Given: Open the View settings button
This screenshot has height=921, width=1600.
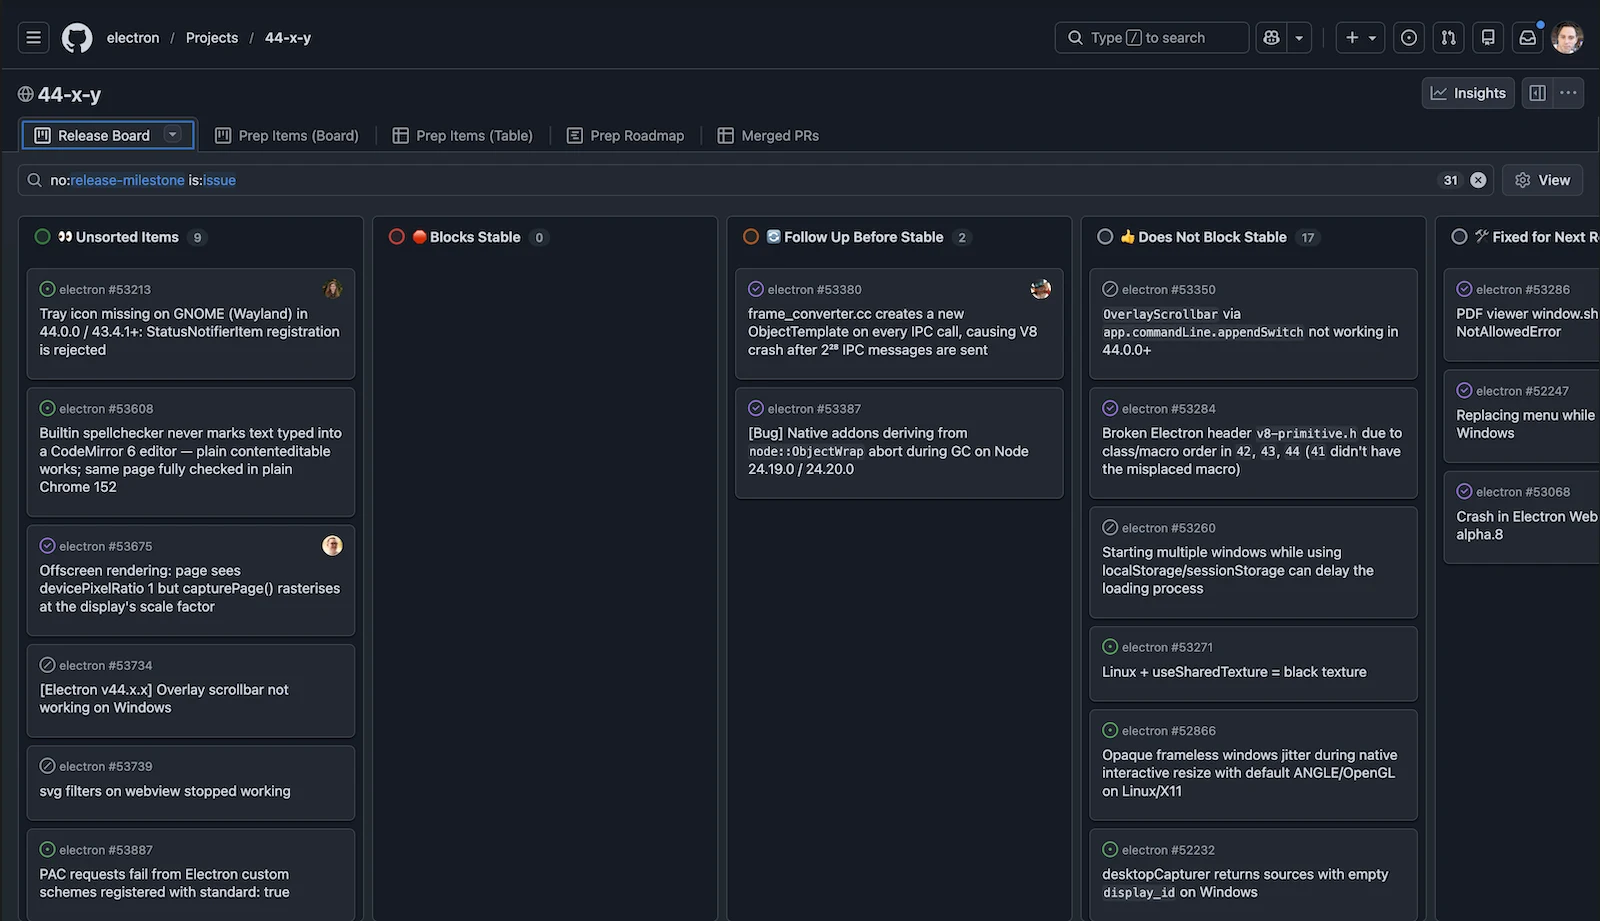Looking at the screenshot, I should [x=1542, y=180].
